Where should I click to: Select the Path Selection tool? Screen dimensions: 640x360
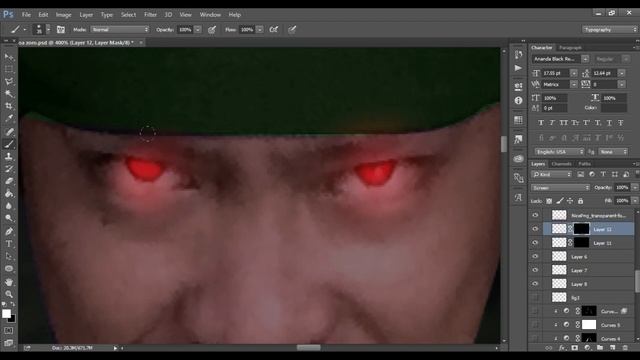pos(9,256)
